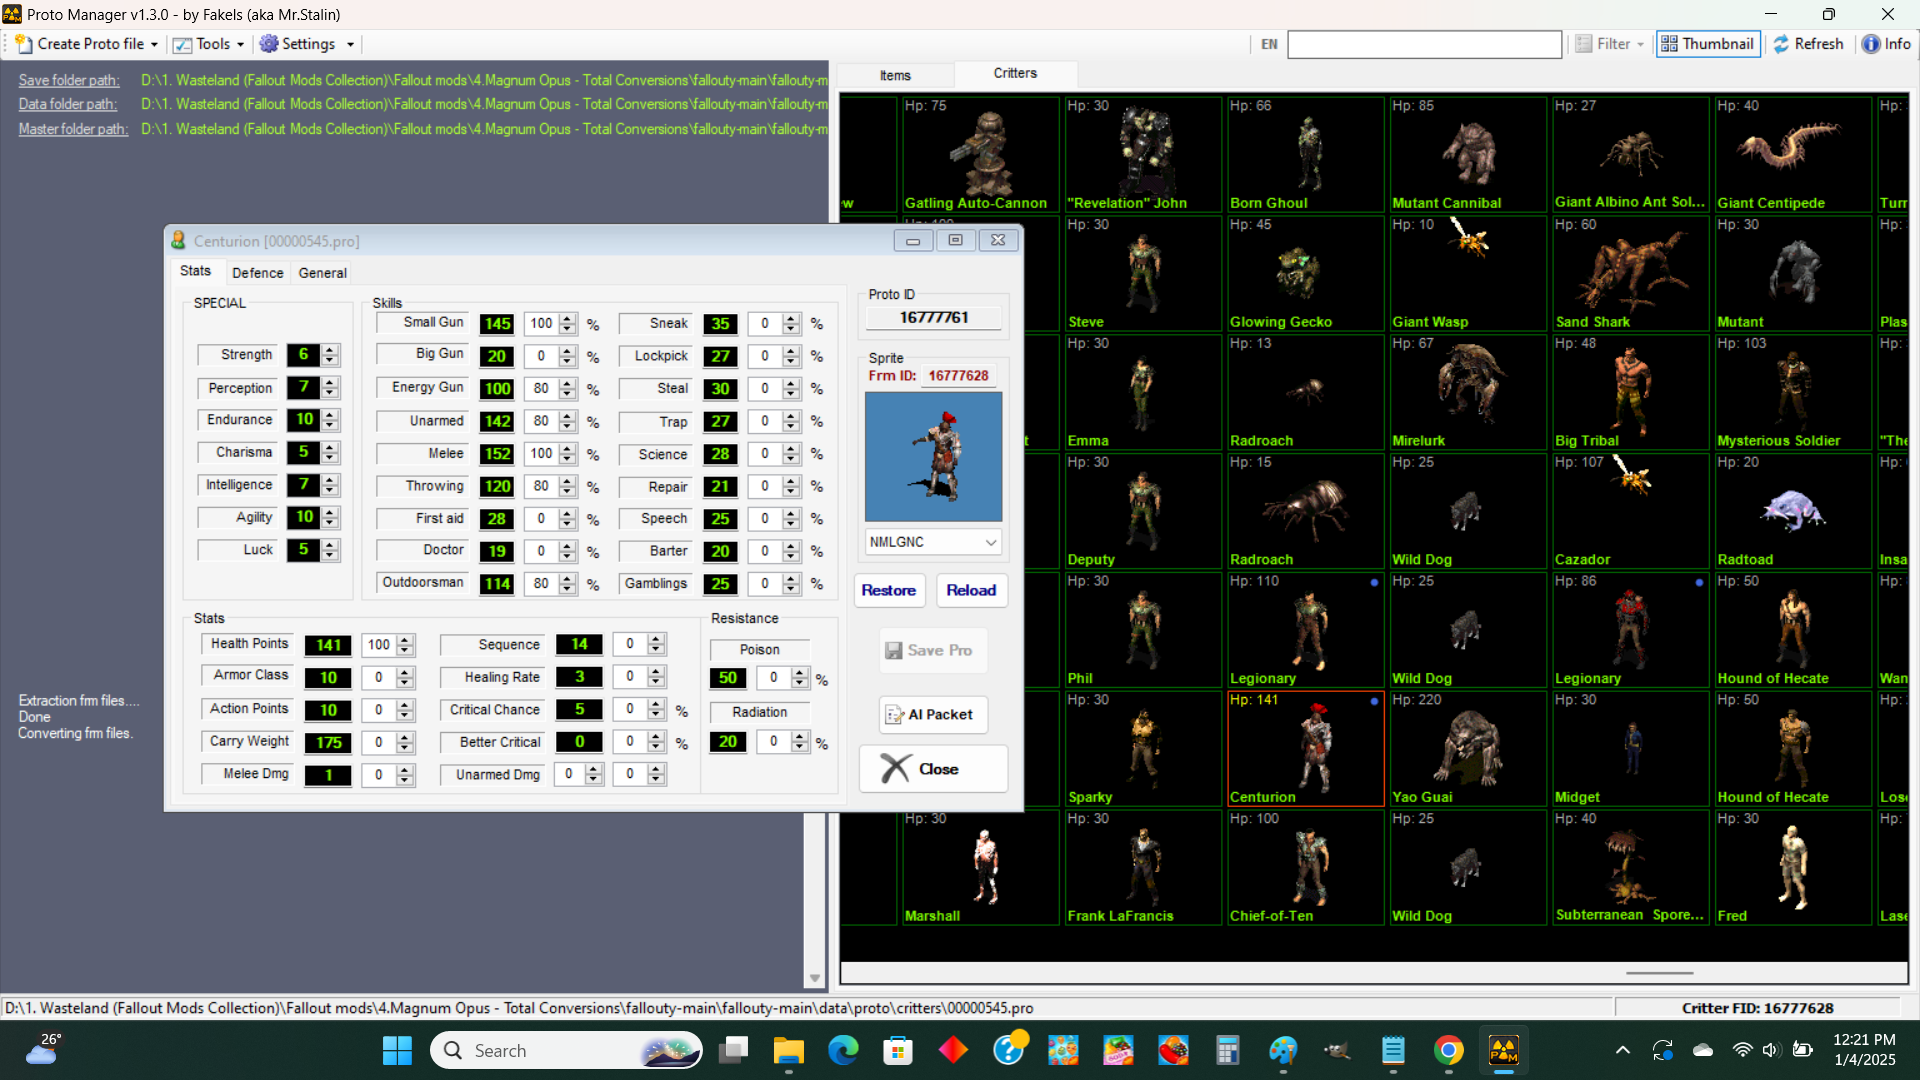Open the Info panel icon

pos(1886,44)
